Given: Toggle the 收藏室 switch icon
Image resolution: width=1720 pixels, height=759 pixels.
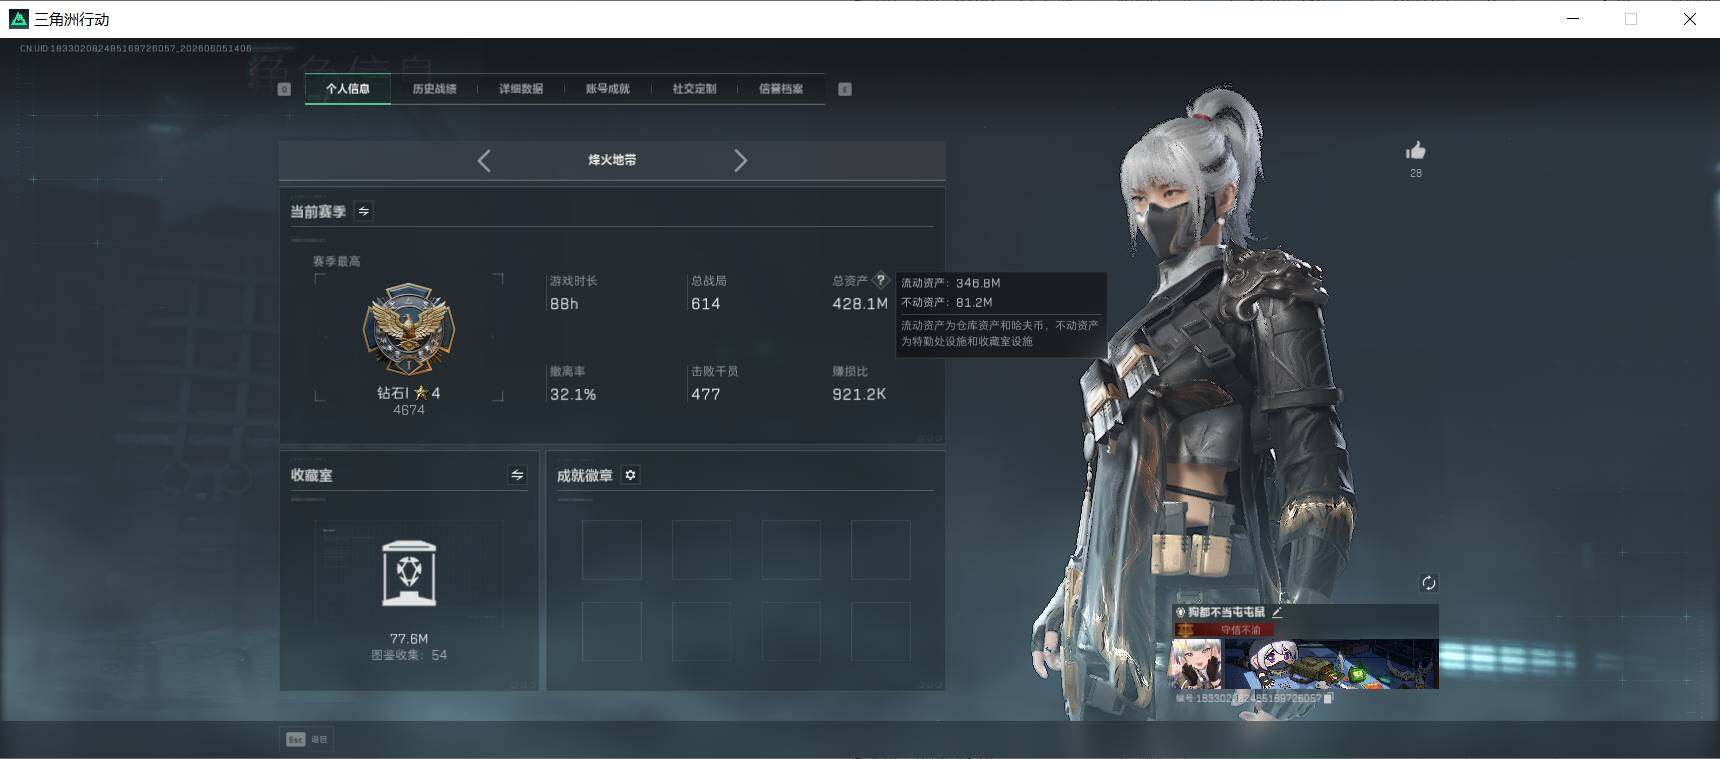Looking at the screenshot, I should (x=517, y=475).
